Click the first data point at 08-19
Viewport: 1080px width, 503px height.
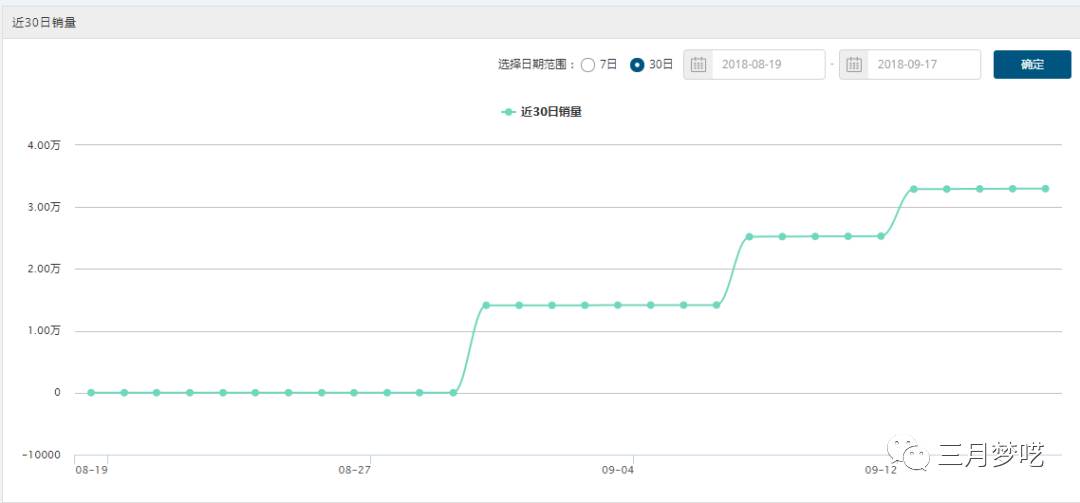pos(91,393)
